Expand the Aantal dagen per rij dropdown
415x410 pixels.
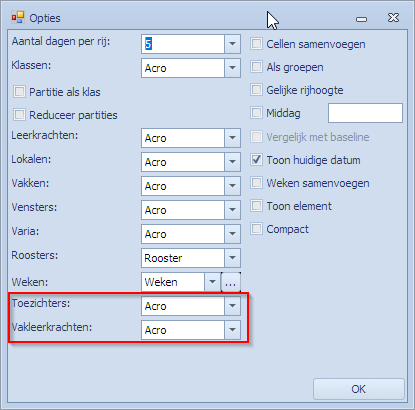click(x=232, y=44)
